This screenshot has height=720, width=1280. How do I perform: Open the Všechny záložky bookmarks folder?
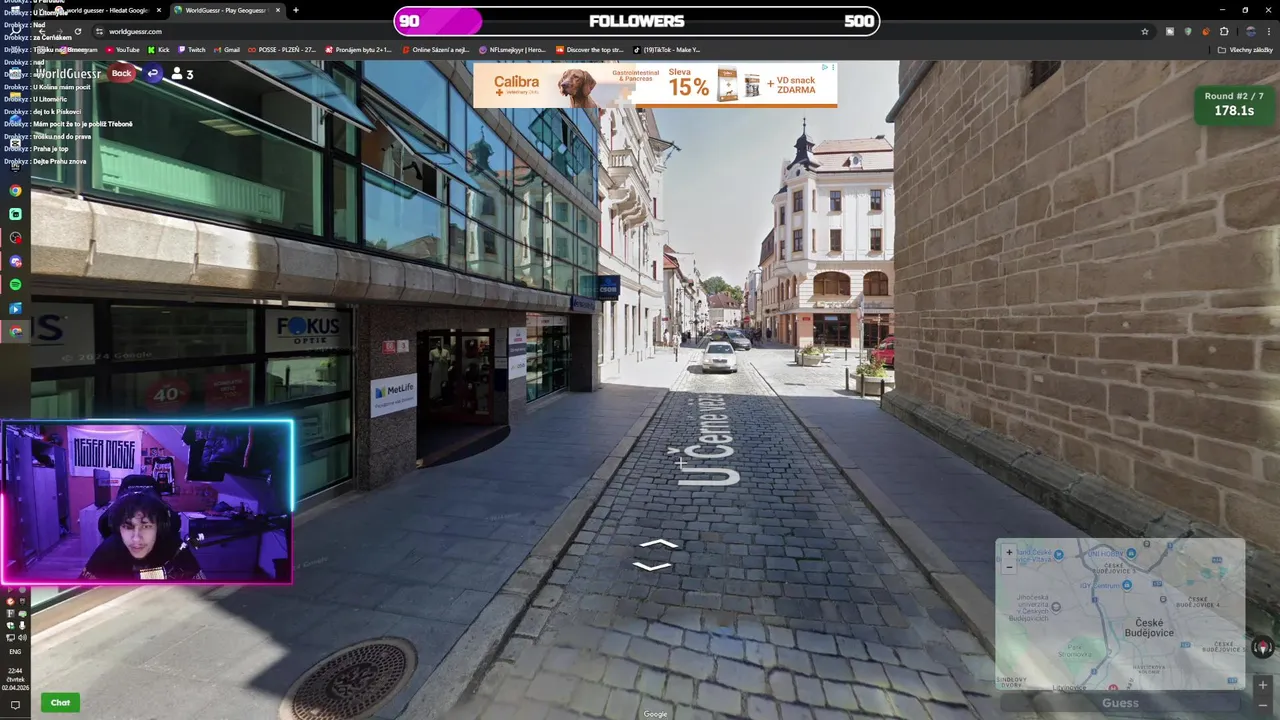(1245, 49)
